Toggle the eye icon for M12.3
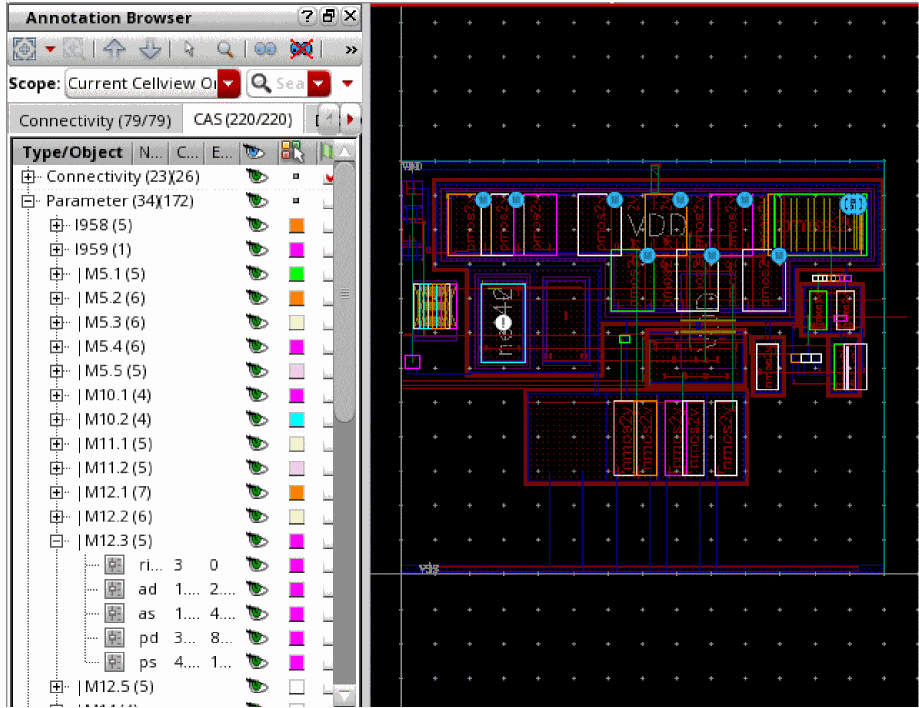 258,541
